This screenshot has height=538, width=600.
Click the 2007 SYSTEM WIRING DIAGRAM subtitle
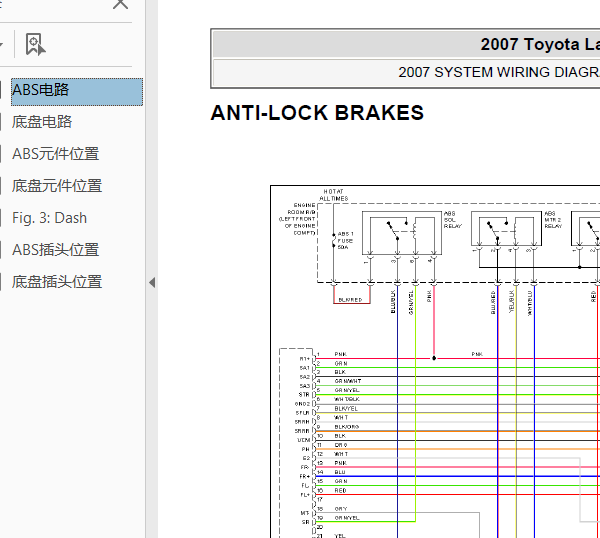[499, 72]
